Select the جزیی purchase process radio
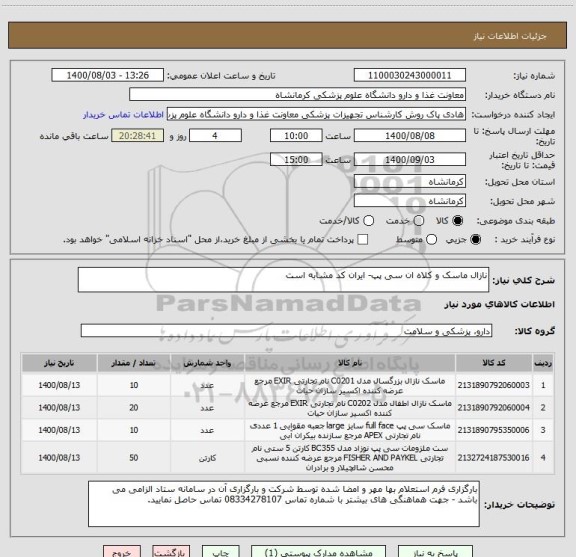The width and height of the screenshot is (576, 557). 475,240
